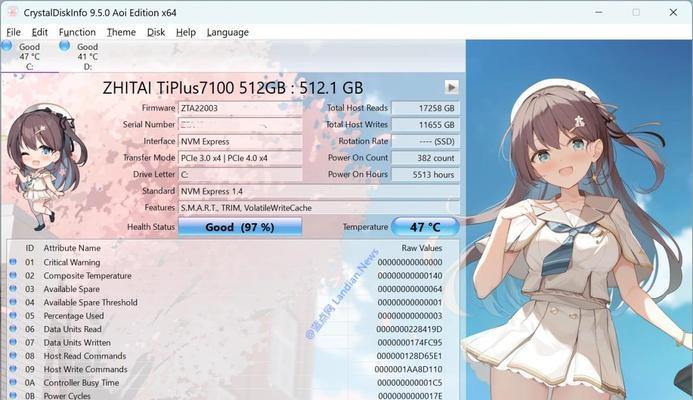Click the status dot for Available Spare Threshold
The width and height of the screenshot is (693, 400).
click(13, 302)
